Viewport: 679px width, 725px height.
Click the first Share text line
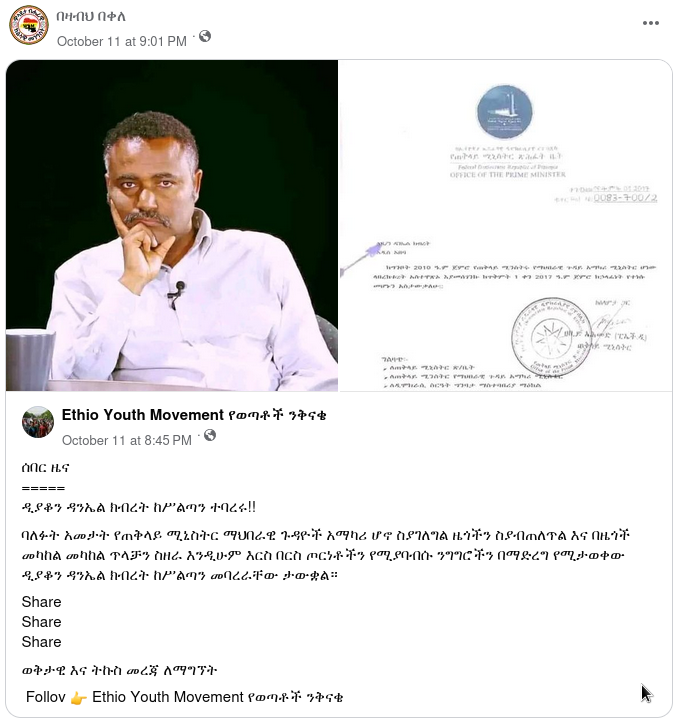[x=42, y=602]
